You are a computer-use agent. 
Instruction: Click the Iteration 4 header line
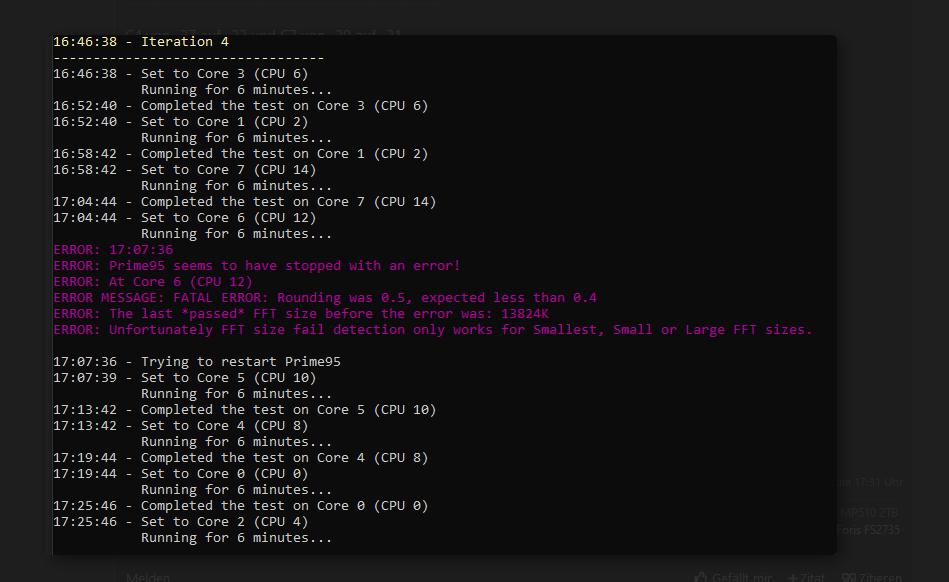pyautogui.click(x=141, y=42)
